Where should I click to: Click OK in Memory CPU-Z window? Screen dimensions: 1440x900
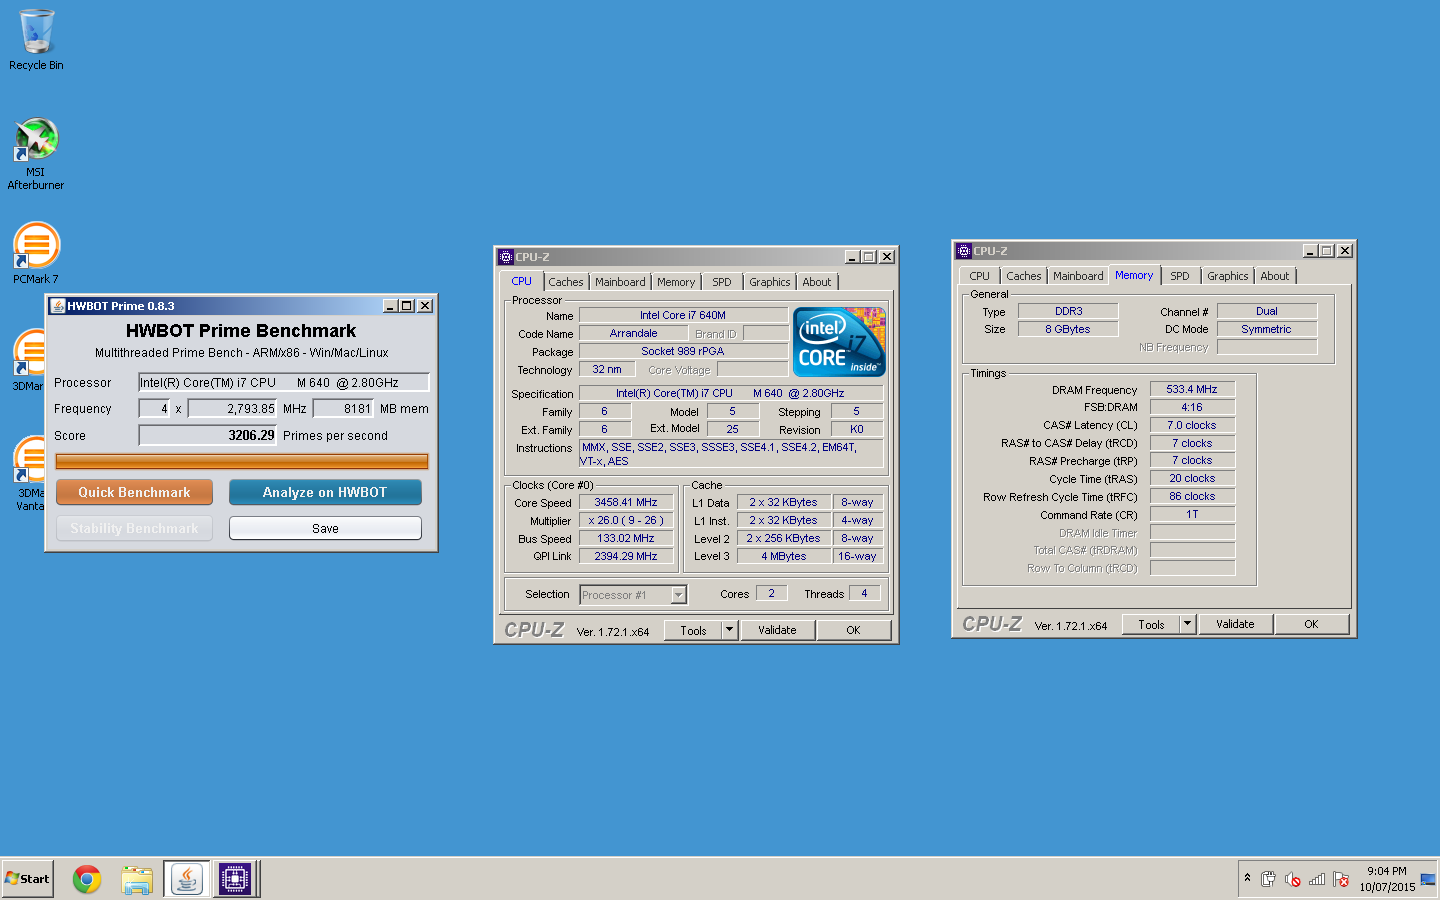pos(1311,625)
